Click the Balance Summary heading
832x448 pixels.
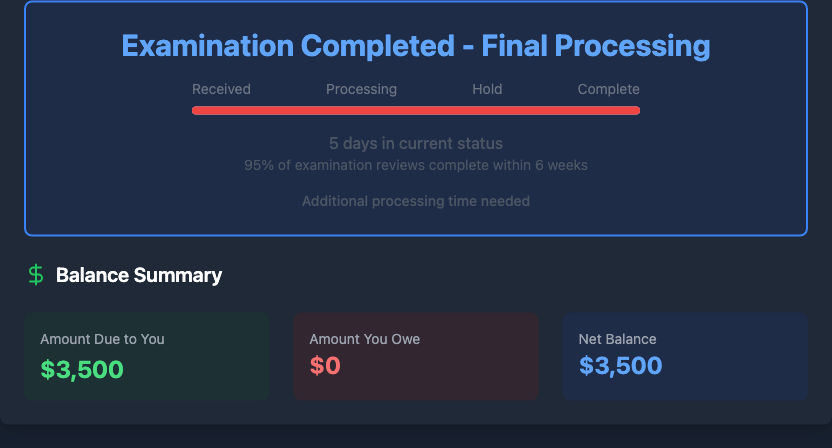pos(139,275)
